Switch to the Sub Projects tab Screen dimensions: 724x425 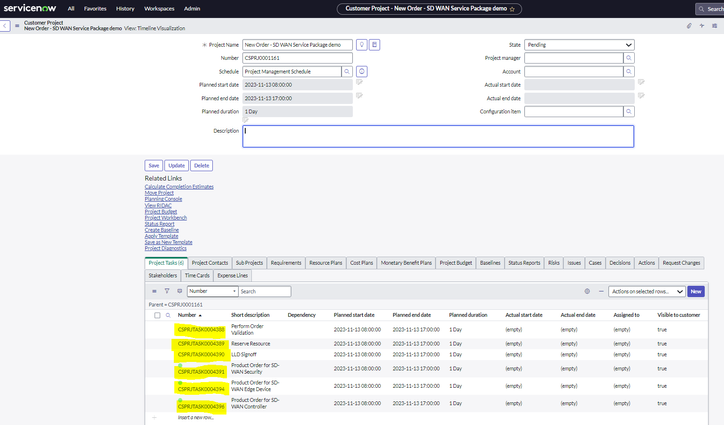click(249, 263)
